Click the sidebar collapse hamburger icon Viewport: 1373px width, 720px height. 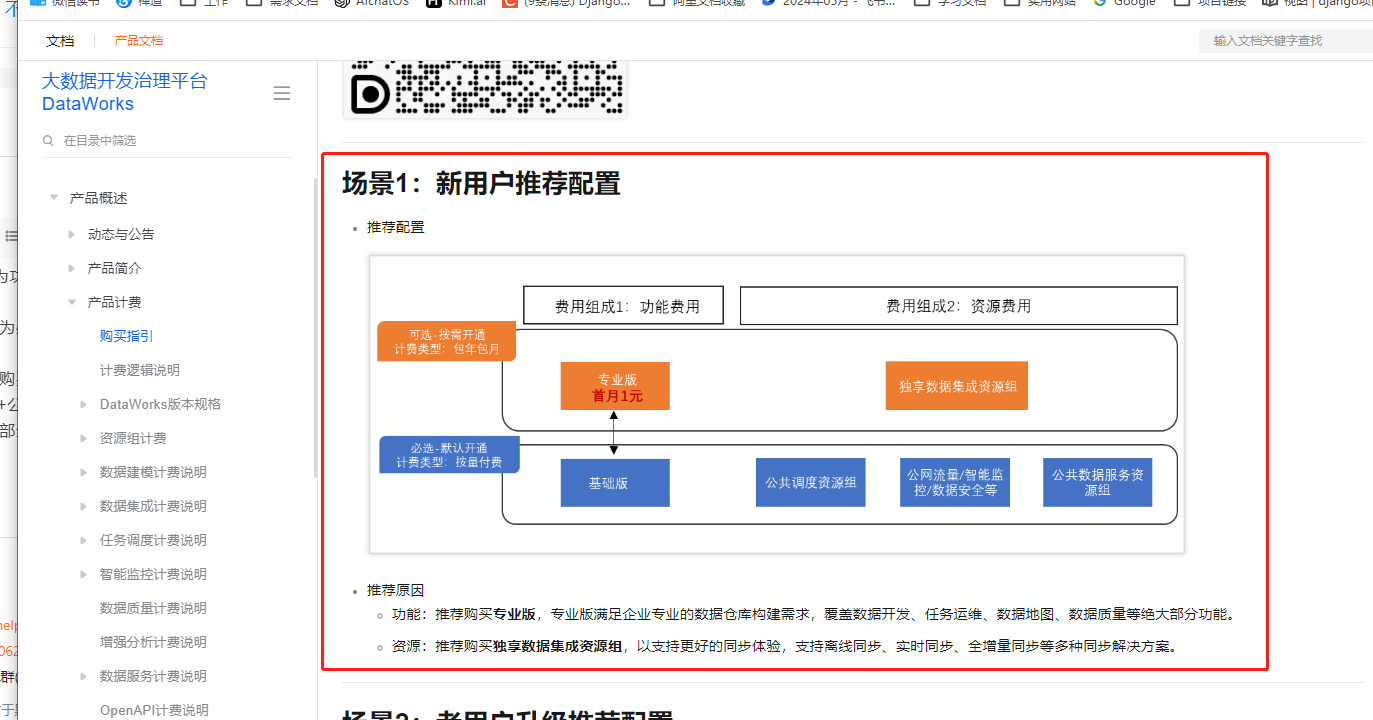(x=282, y=93)
